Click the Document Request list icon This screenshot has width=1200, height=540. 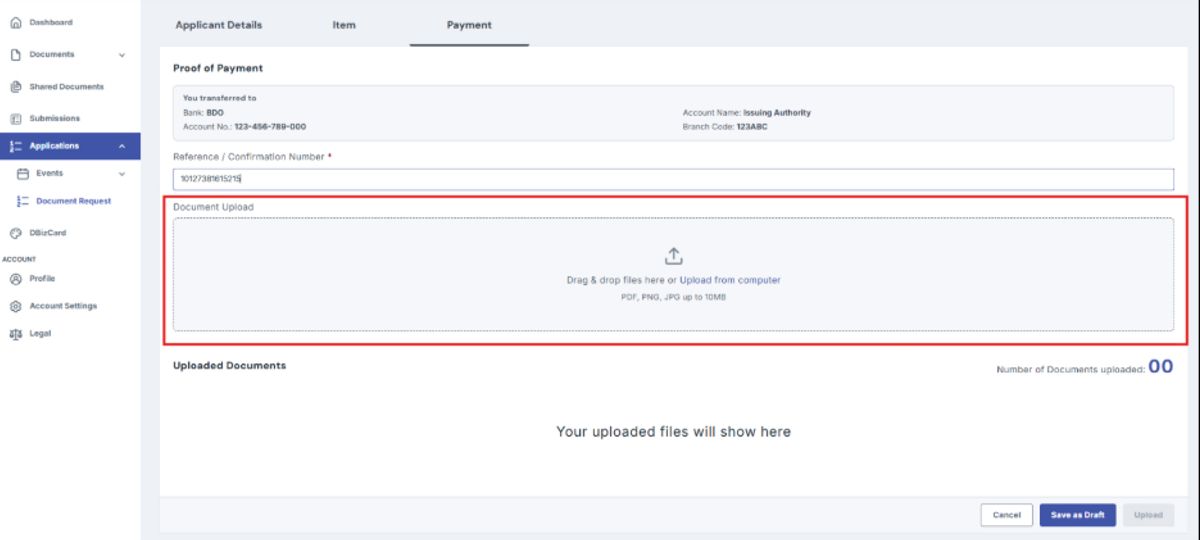23,201
